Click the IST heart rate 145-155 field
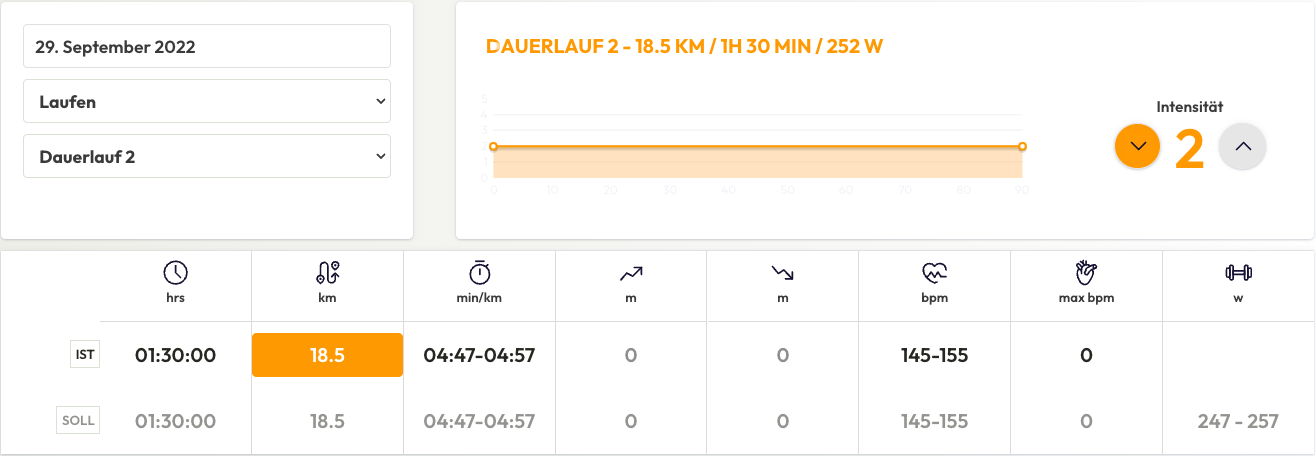This screenshot has width=1316, height=456. click(x=935, y=355)
